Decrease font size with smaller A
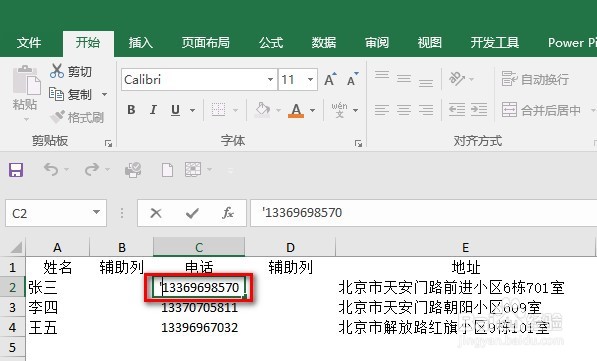Image resolution: width=597 pixels, height=361 pixels. pyautogui.click(x=353, y=79)
